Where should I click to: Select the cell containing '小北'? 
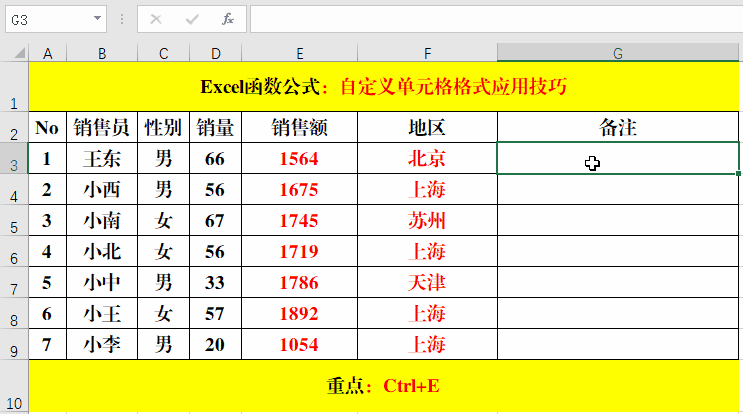click(102, 251)
